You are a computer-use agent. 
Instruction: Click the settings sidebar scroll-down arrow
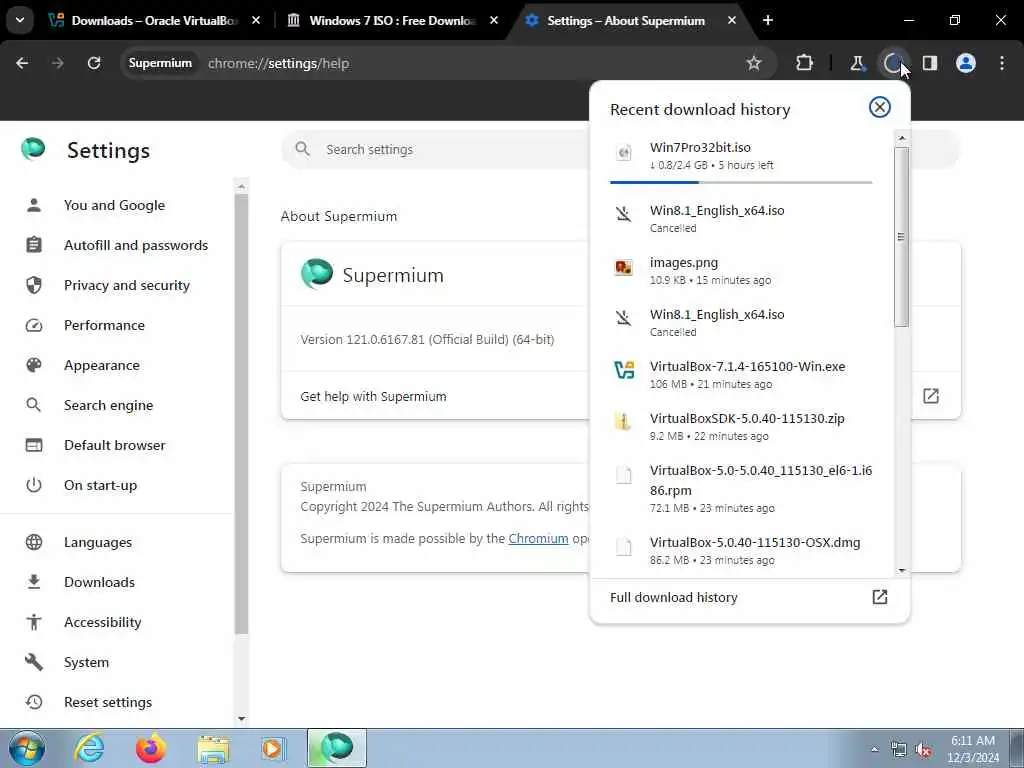tap(241, 718)
